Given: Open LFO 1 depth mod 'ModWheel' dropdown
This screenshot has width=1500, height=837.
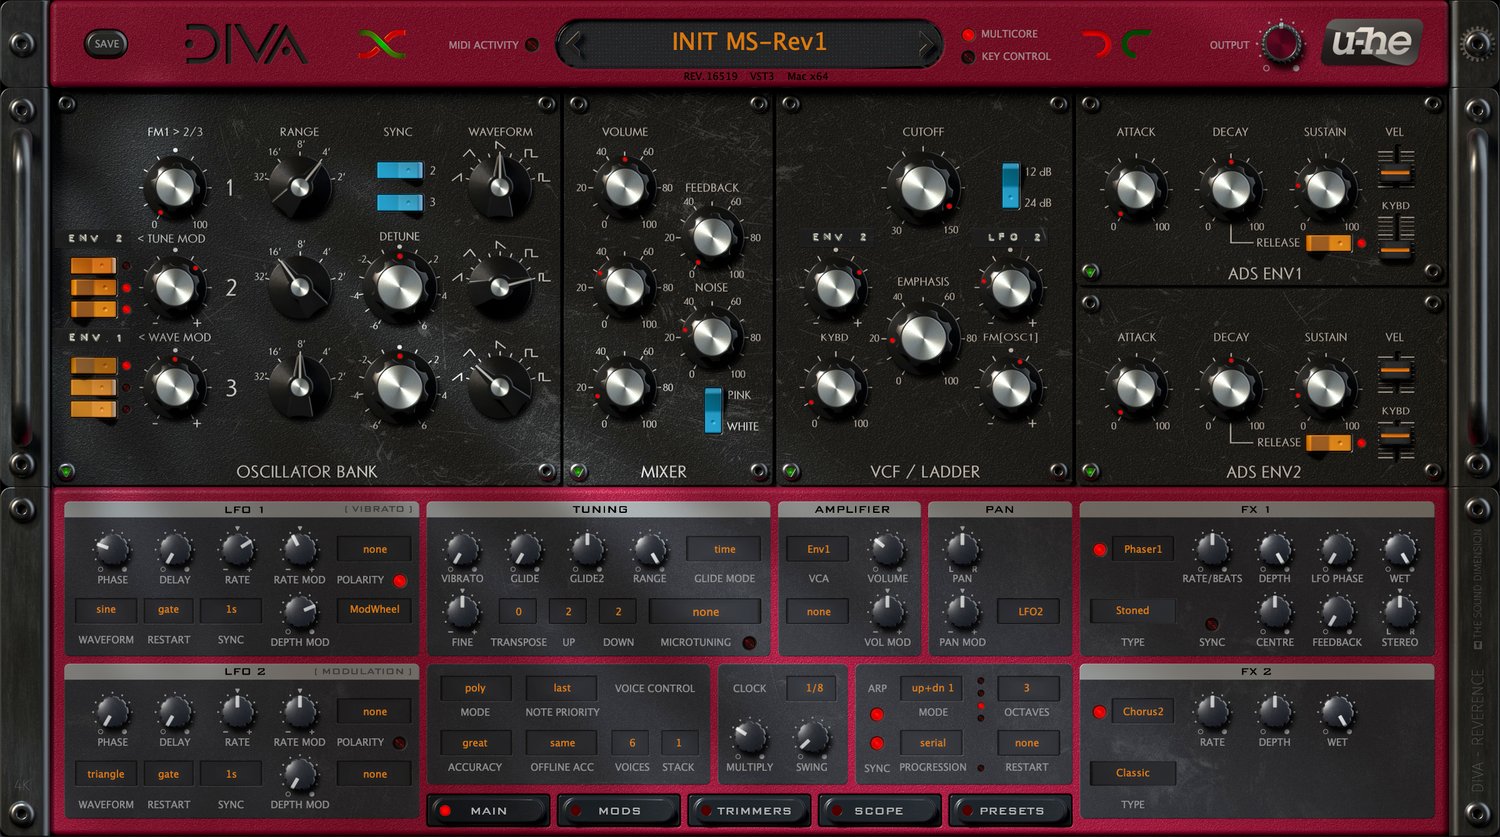Looking at the screenshot, I should tap(375, 610).
